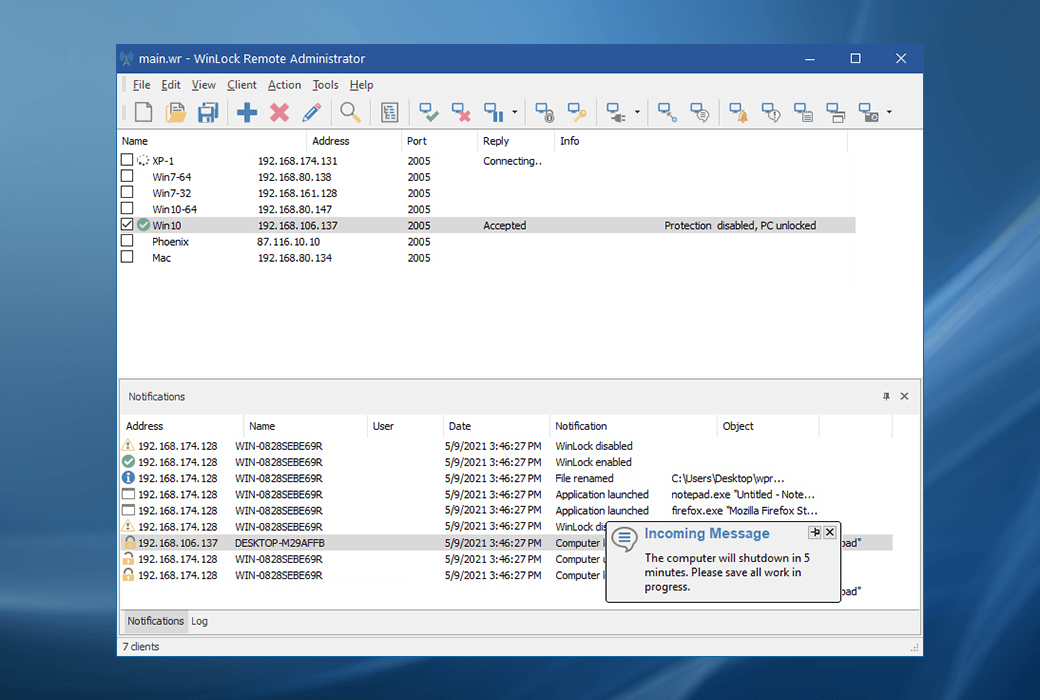The image size is (1040, 700).
Task: Click the Info column header
Action: point(701,141)
